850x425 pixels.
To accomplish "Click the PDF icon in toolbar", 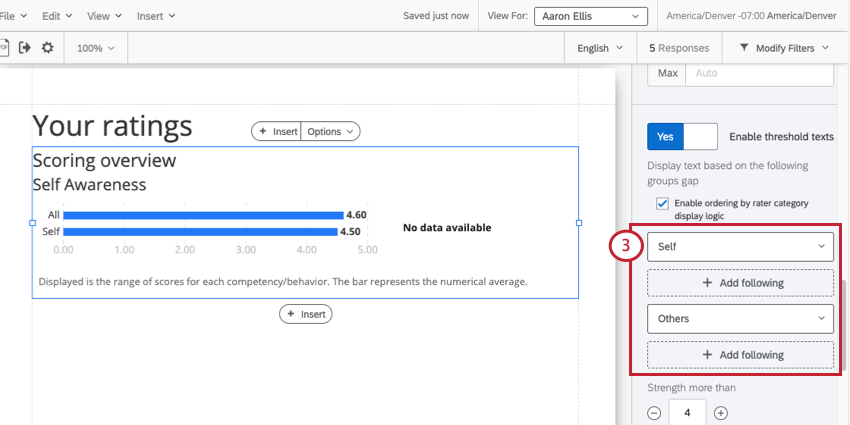I will pos(4,48).
